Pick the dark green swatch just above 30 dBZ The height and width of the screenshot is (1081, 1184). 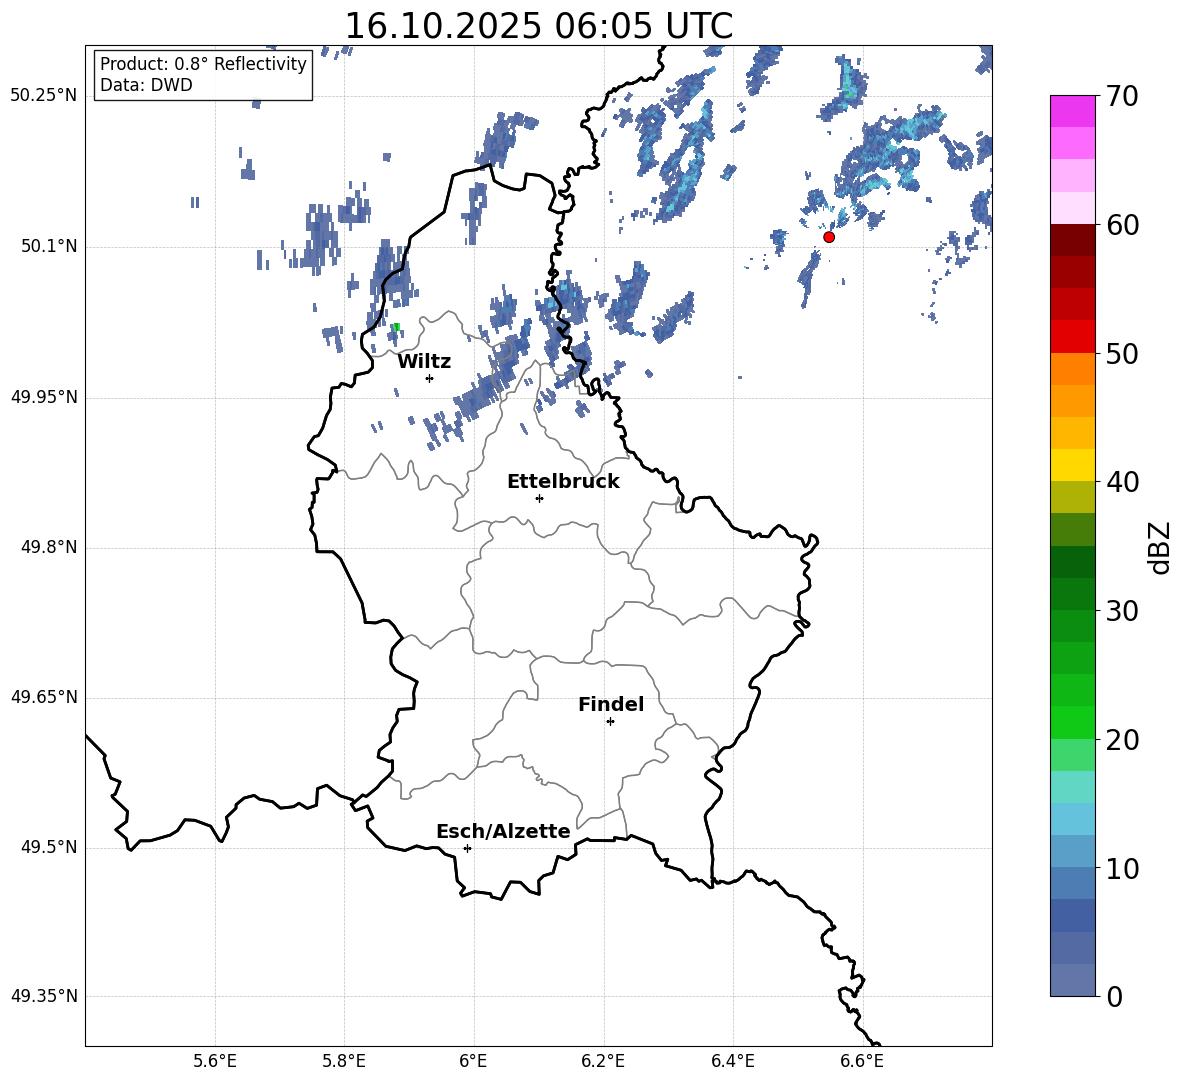1072,594
